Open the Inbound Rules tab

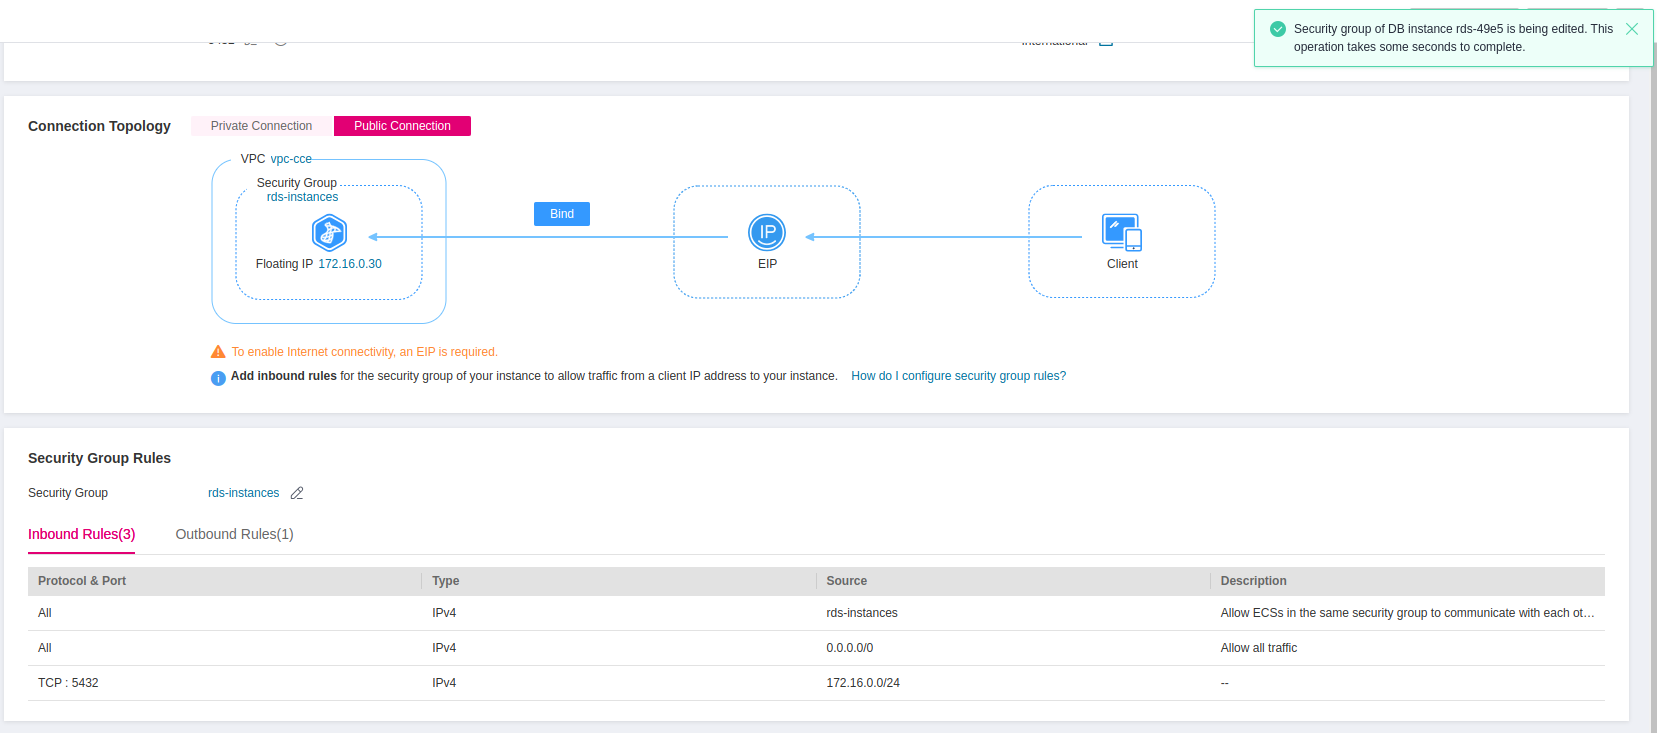(81, 534)
